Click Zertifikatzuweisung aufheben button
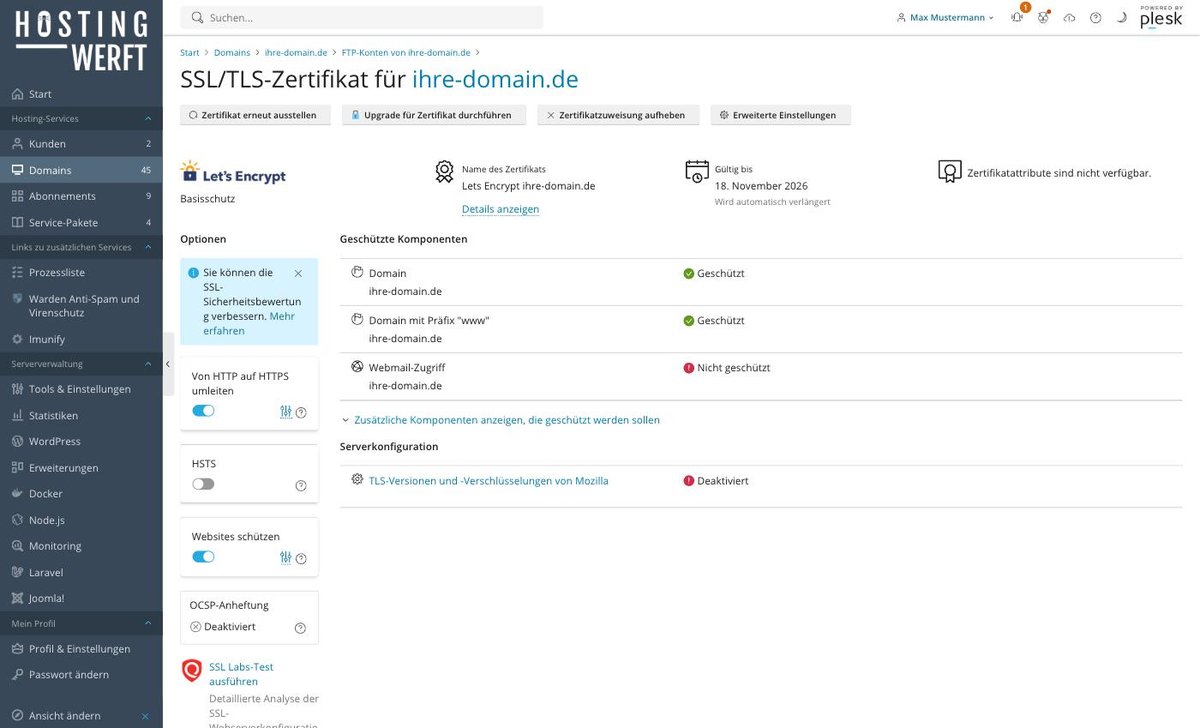The image size is (1200, 728). click(617, 115)
